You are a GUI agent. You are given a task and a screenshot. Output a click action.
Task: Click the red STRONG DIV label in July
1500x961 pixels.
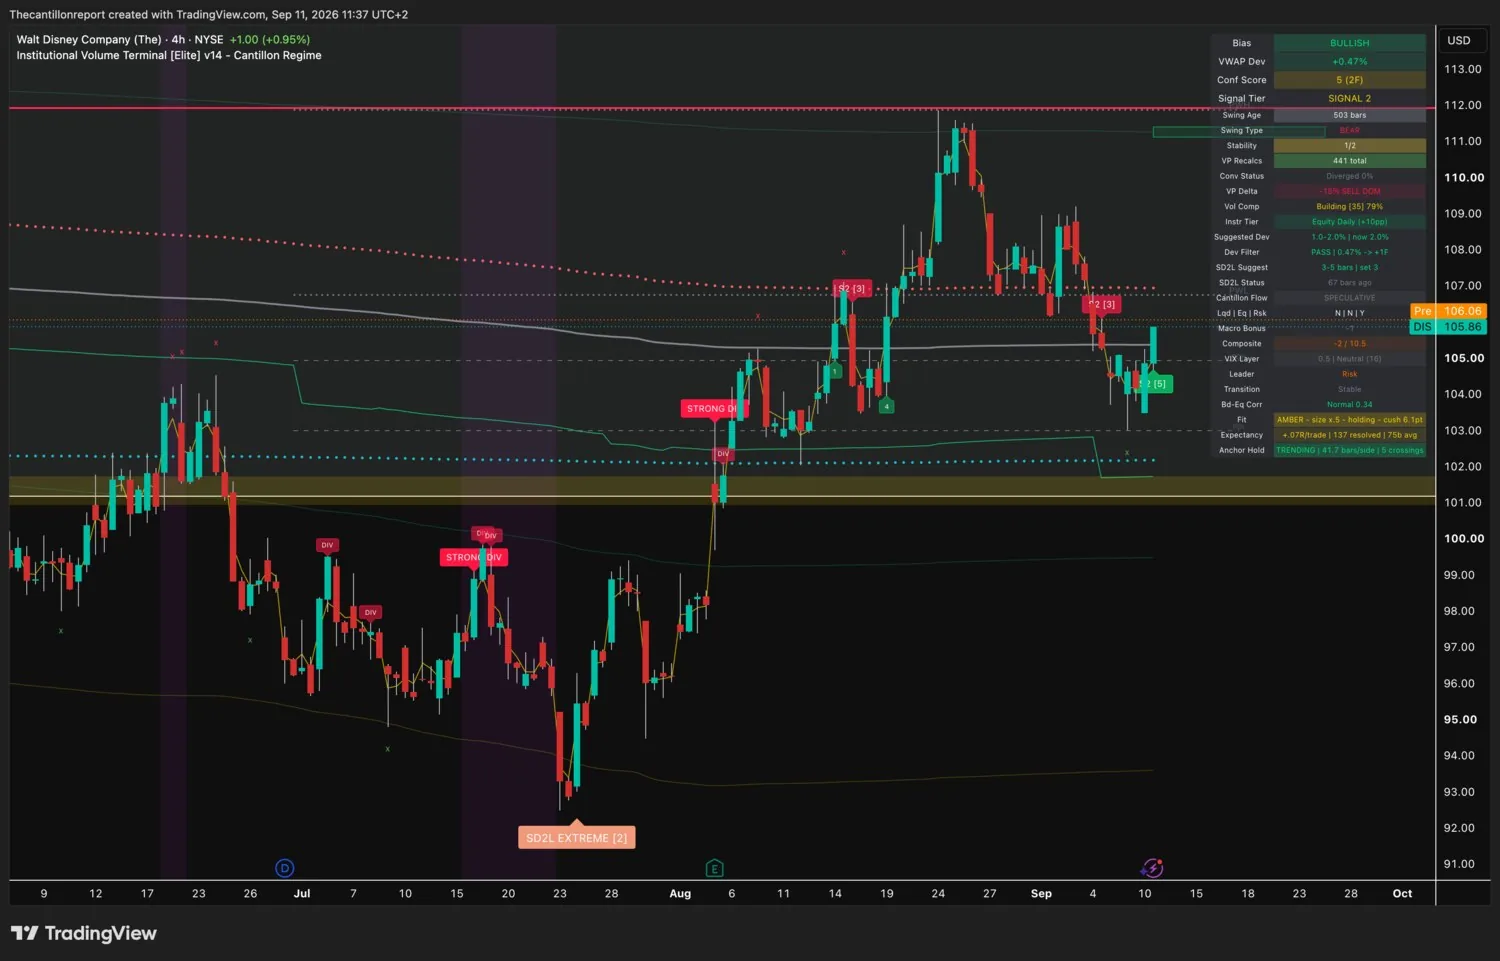coord(474,557)
